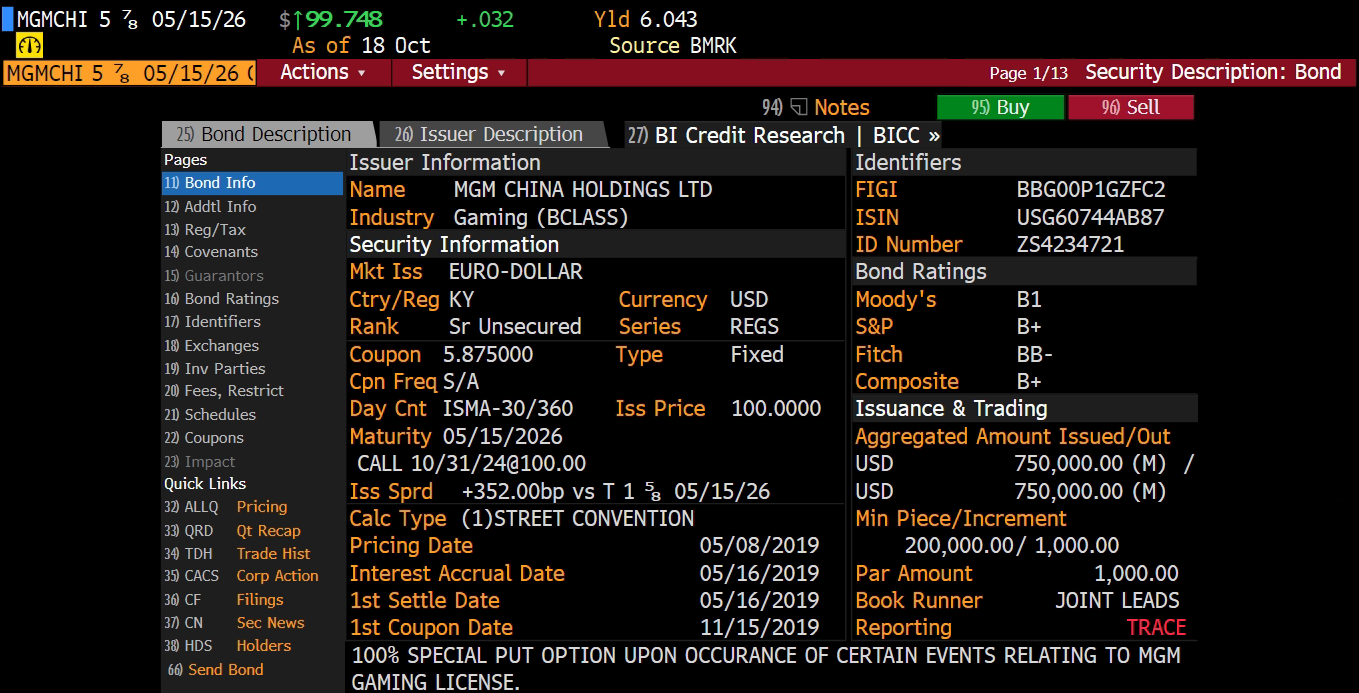Click the Pricing Date 05/08/2019

759,546
